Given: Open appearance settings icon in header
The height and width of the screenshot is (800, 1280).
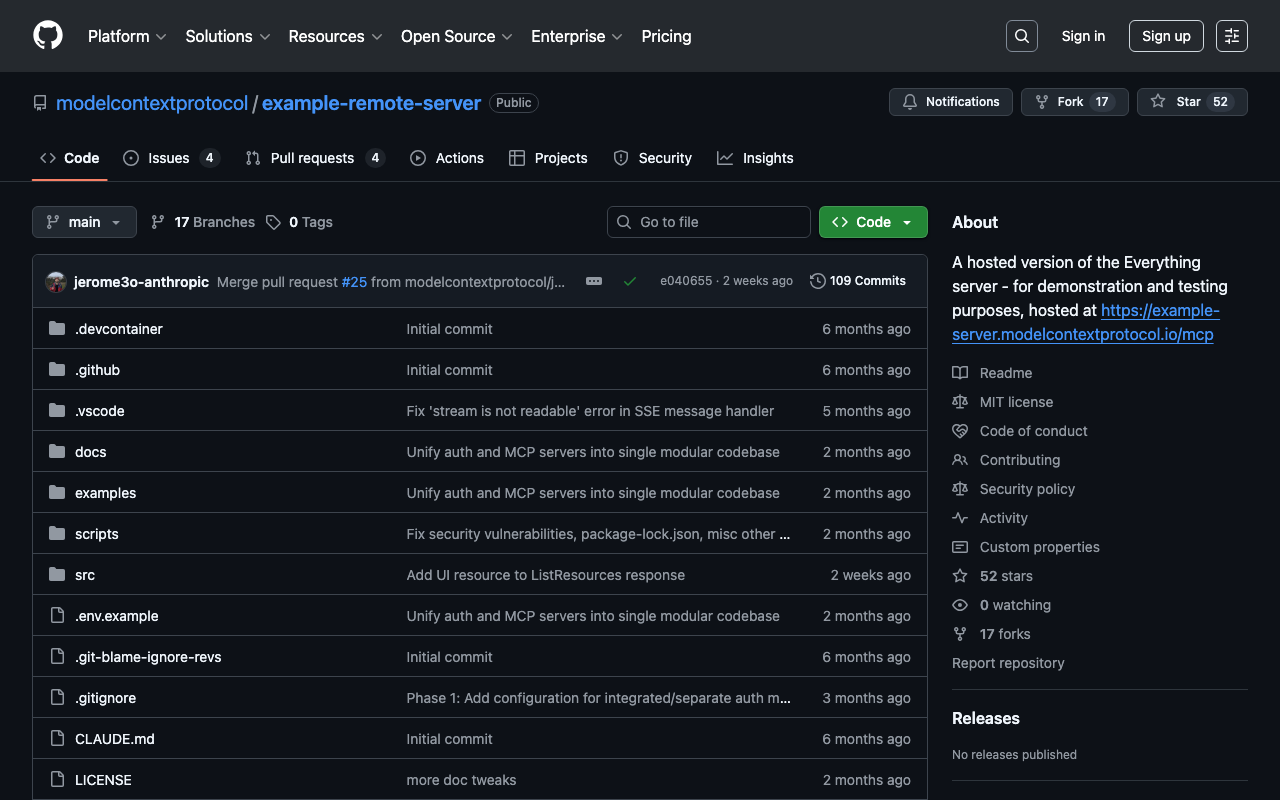Looking at the screenshot, I should pyautogui.click(x=1231, y=36).
